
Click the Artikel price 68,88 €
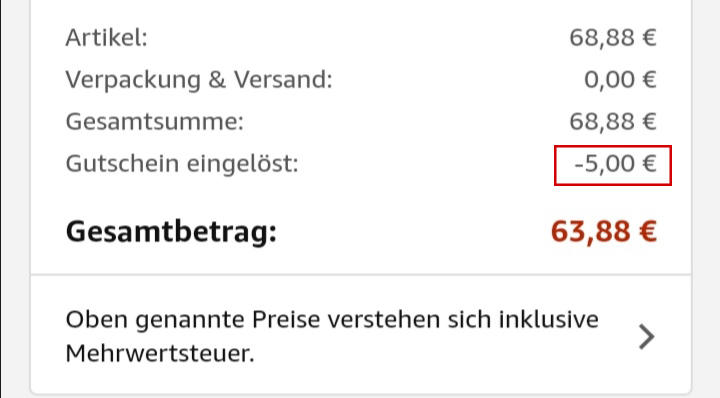[x=613, y=38]
